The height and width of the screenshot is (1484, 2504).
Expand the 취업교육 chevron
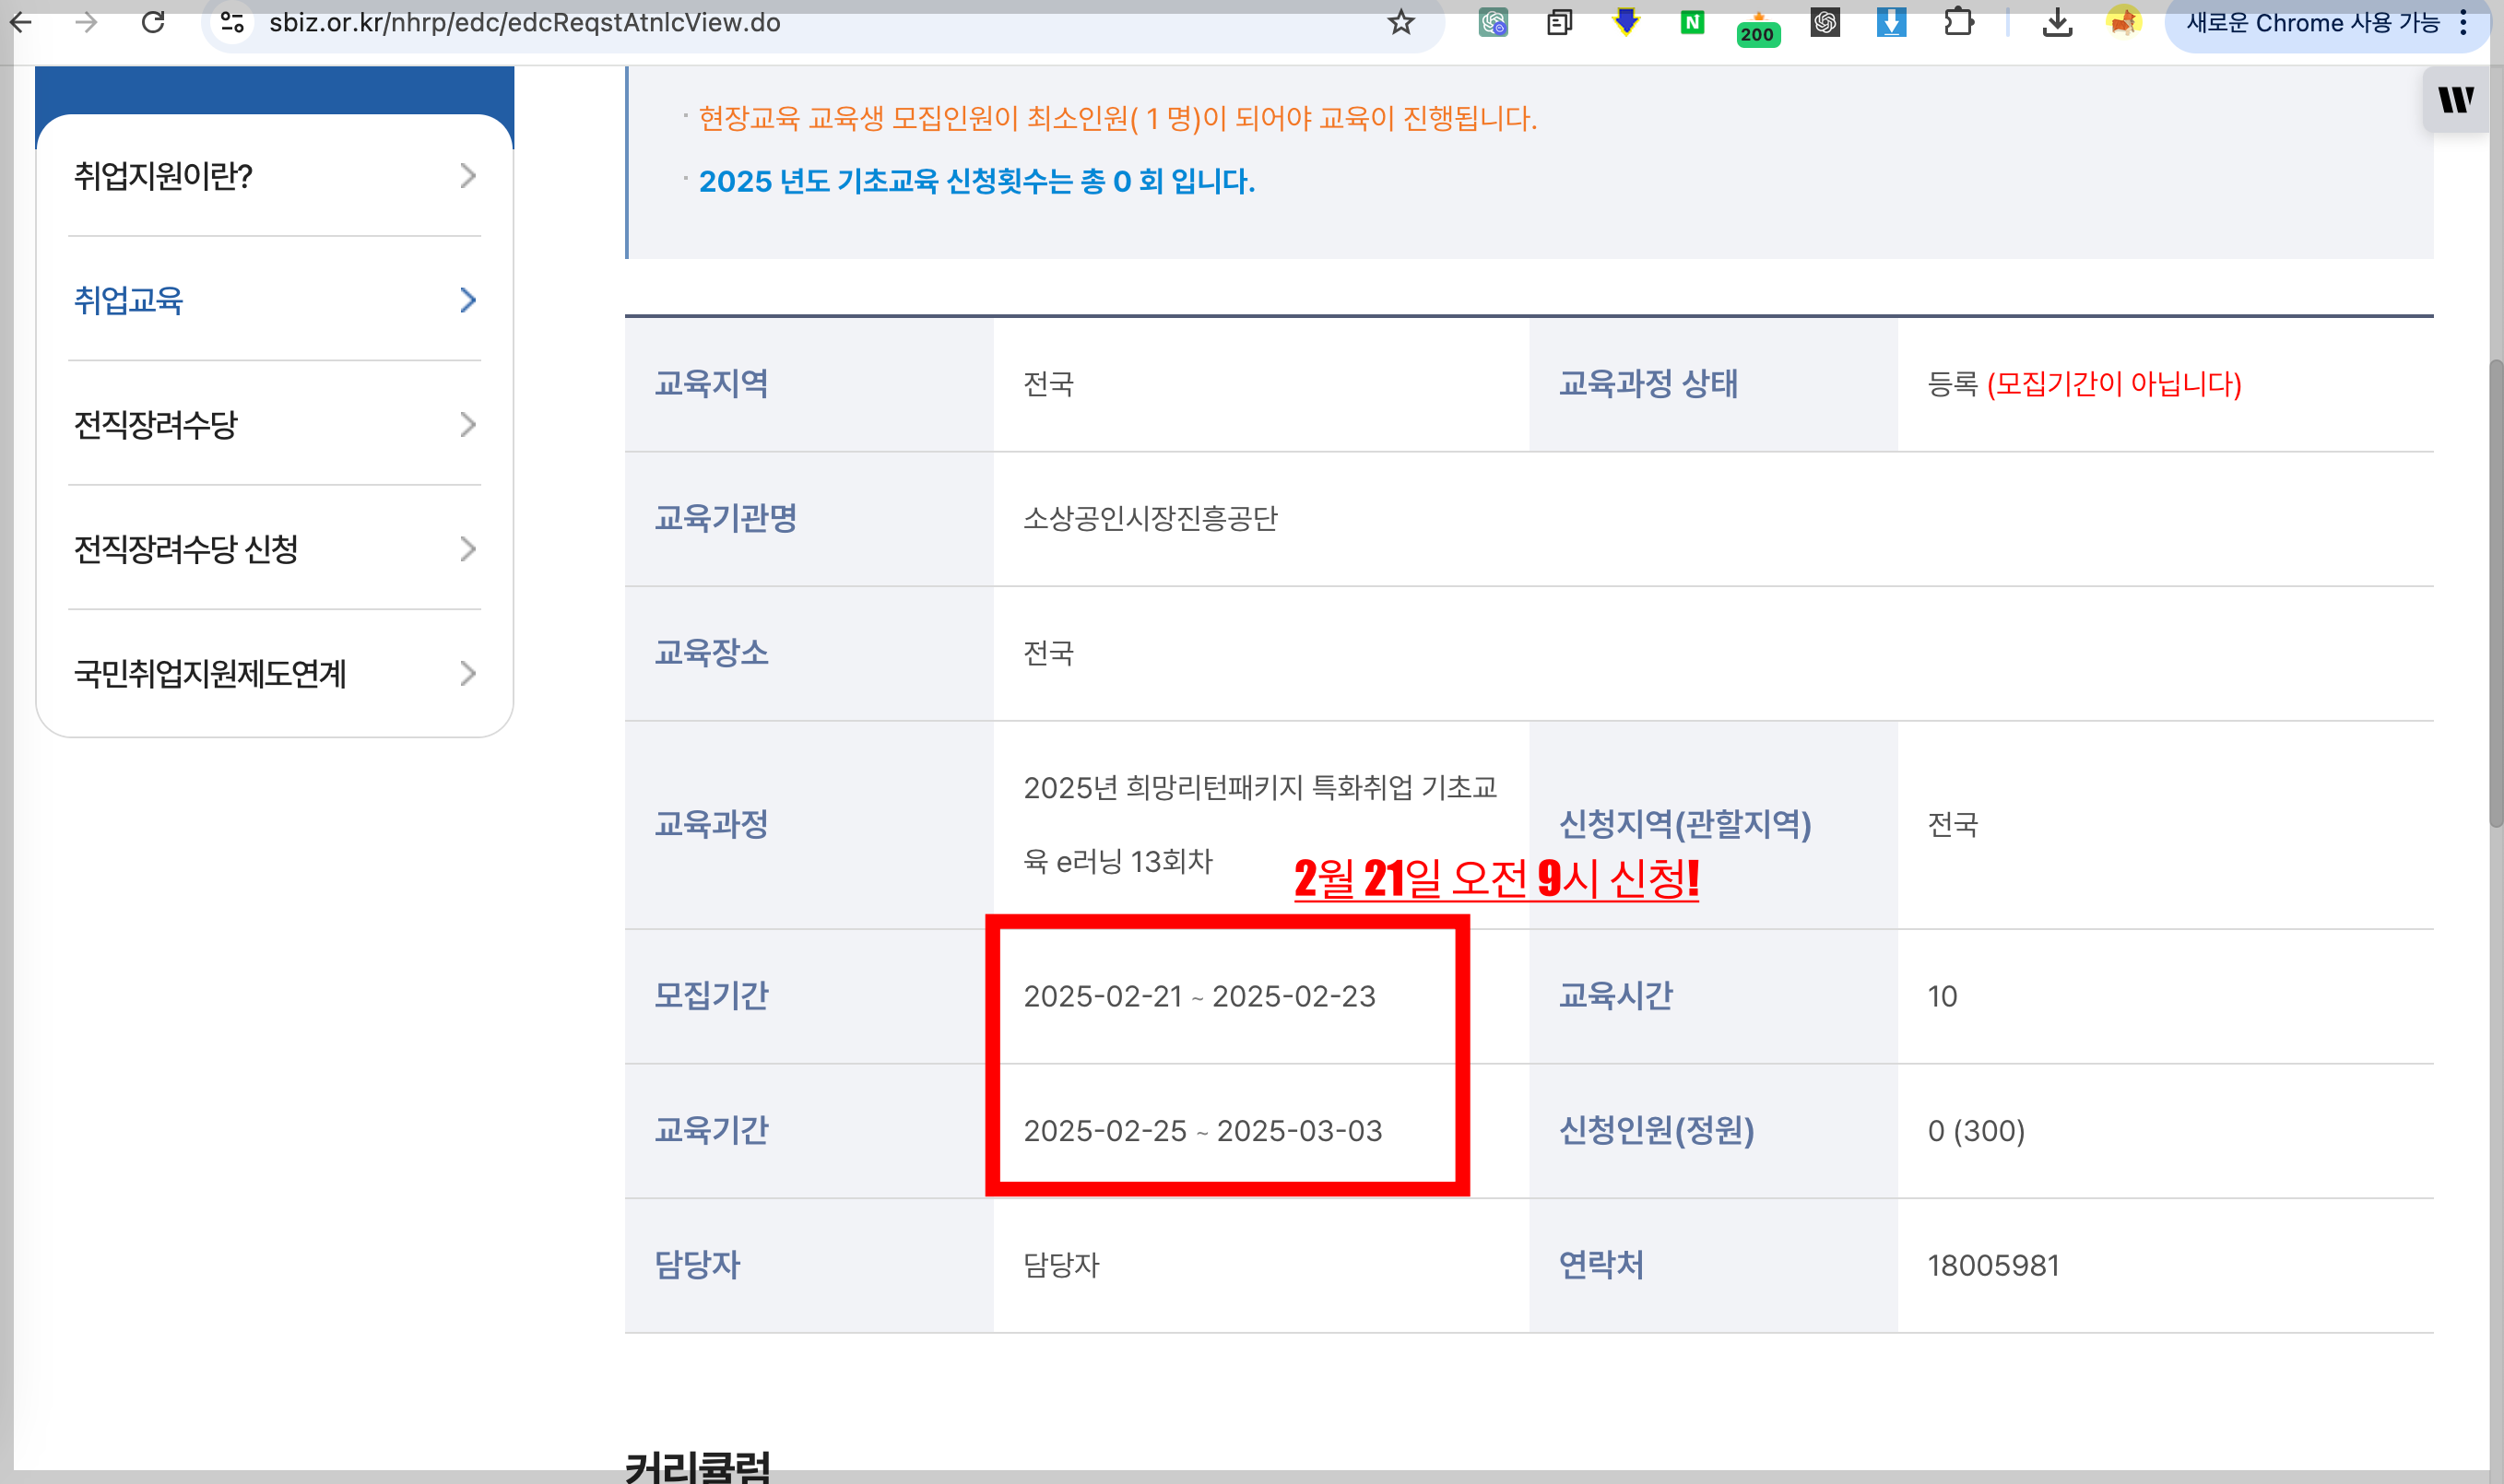click(467, 301)
